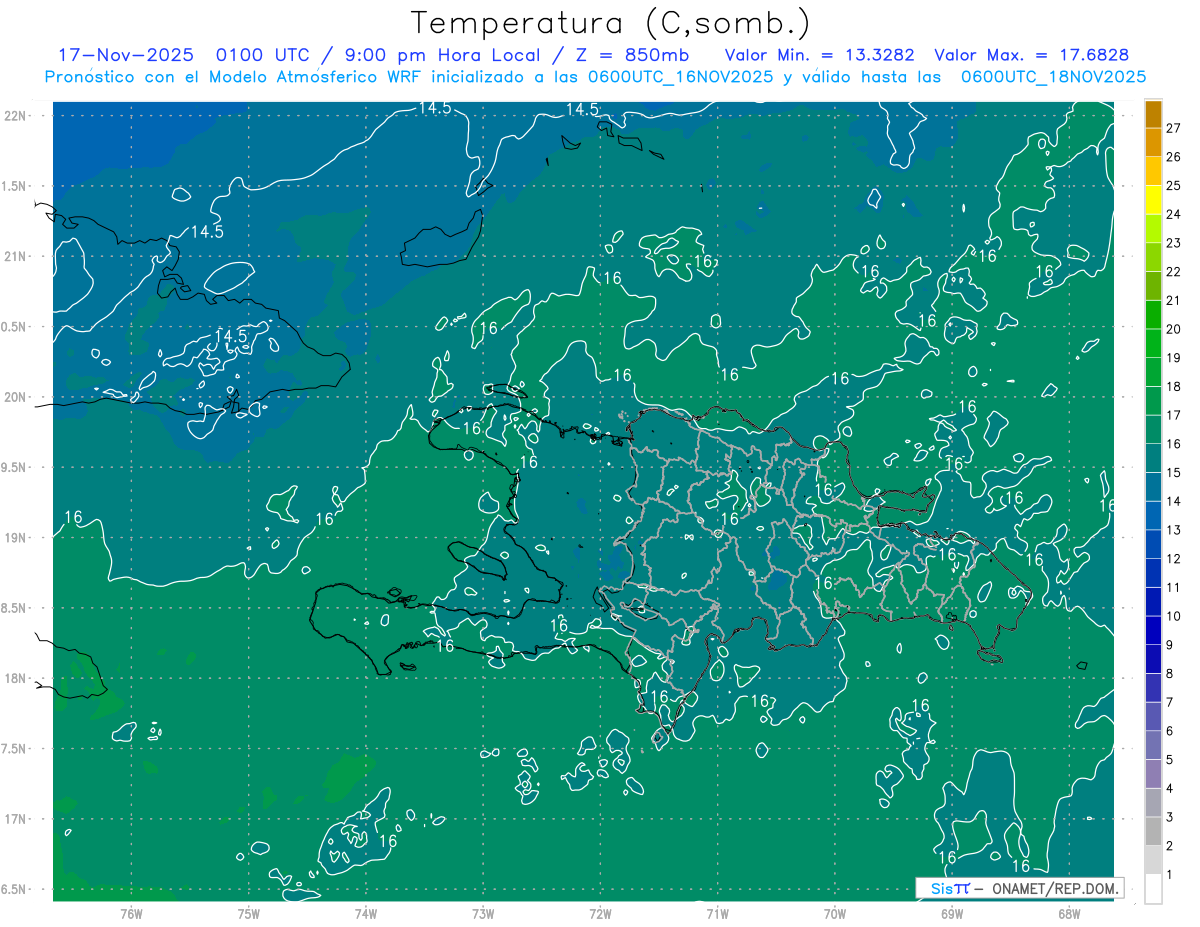Click the '18N' latitude axis label
Image resolution: width=1200 pixels, height=927 pixels.
[17, 678]
